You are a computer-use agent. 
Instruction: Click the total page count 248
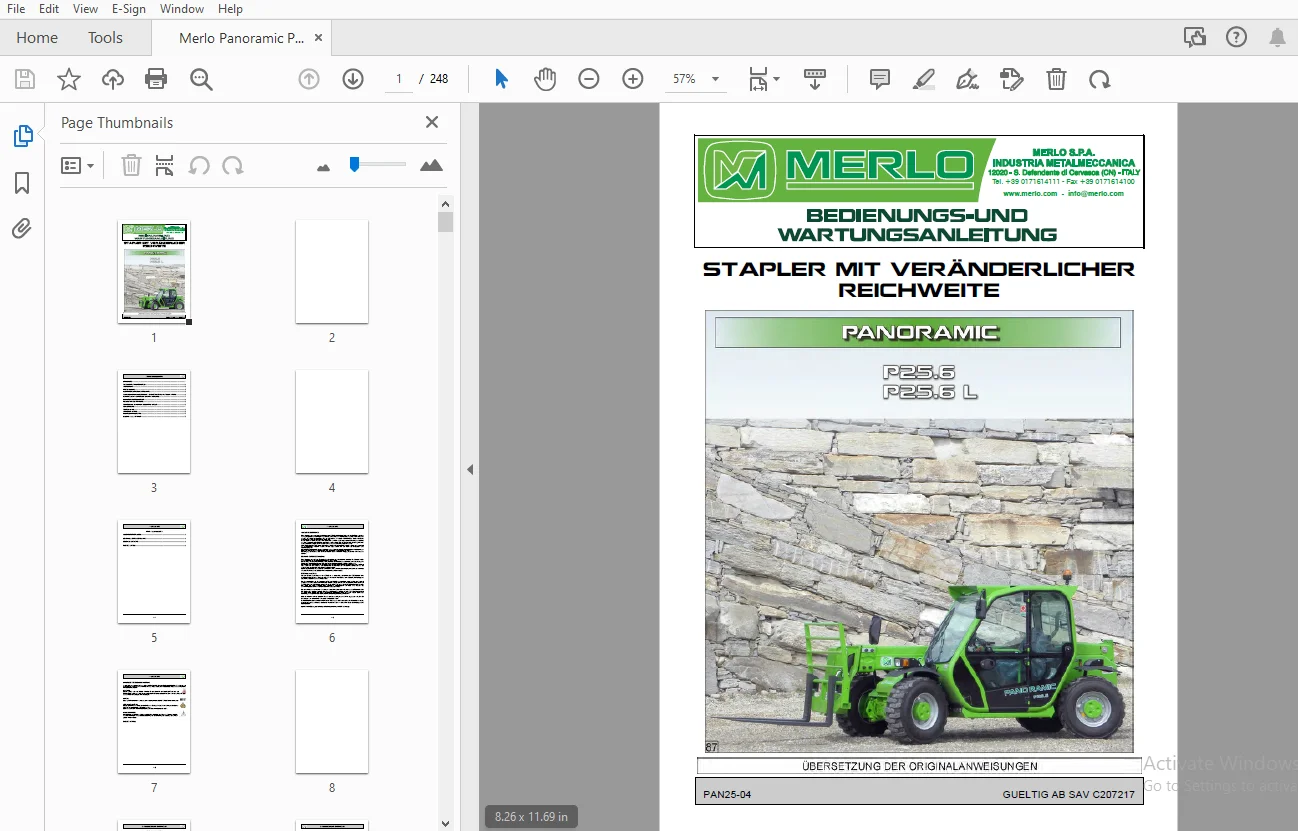[439, 79]
